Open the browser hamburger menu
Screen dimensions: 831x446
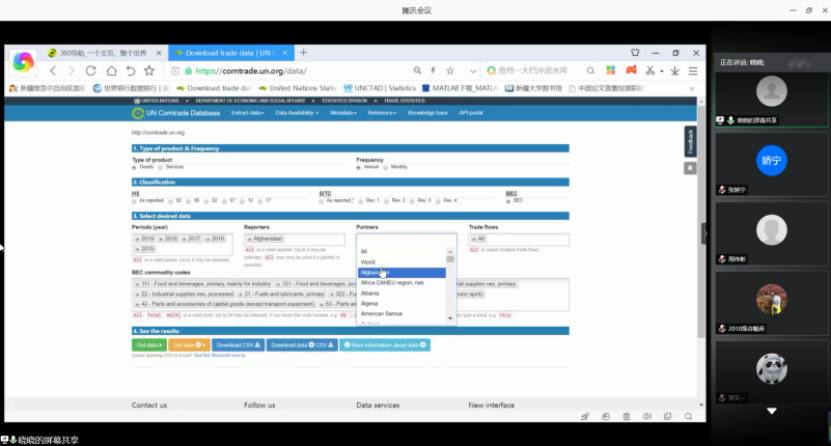point(693,70)
